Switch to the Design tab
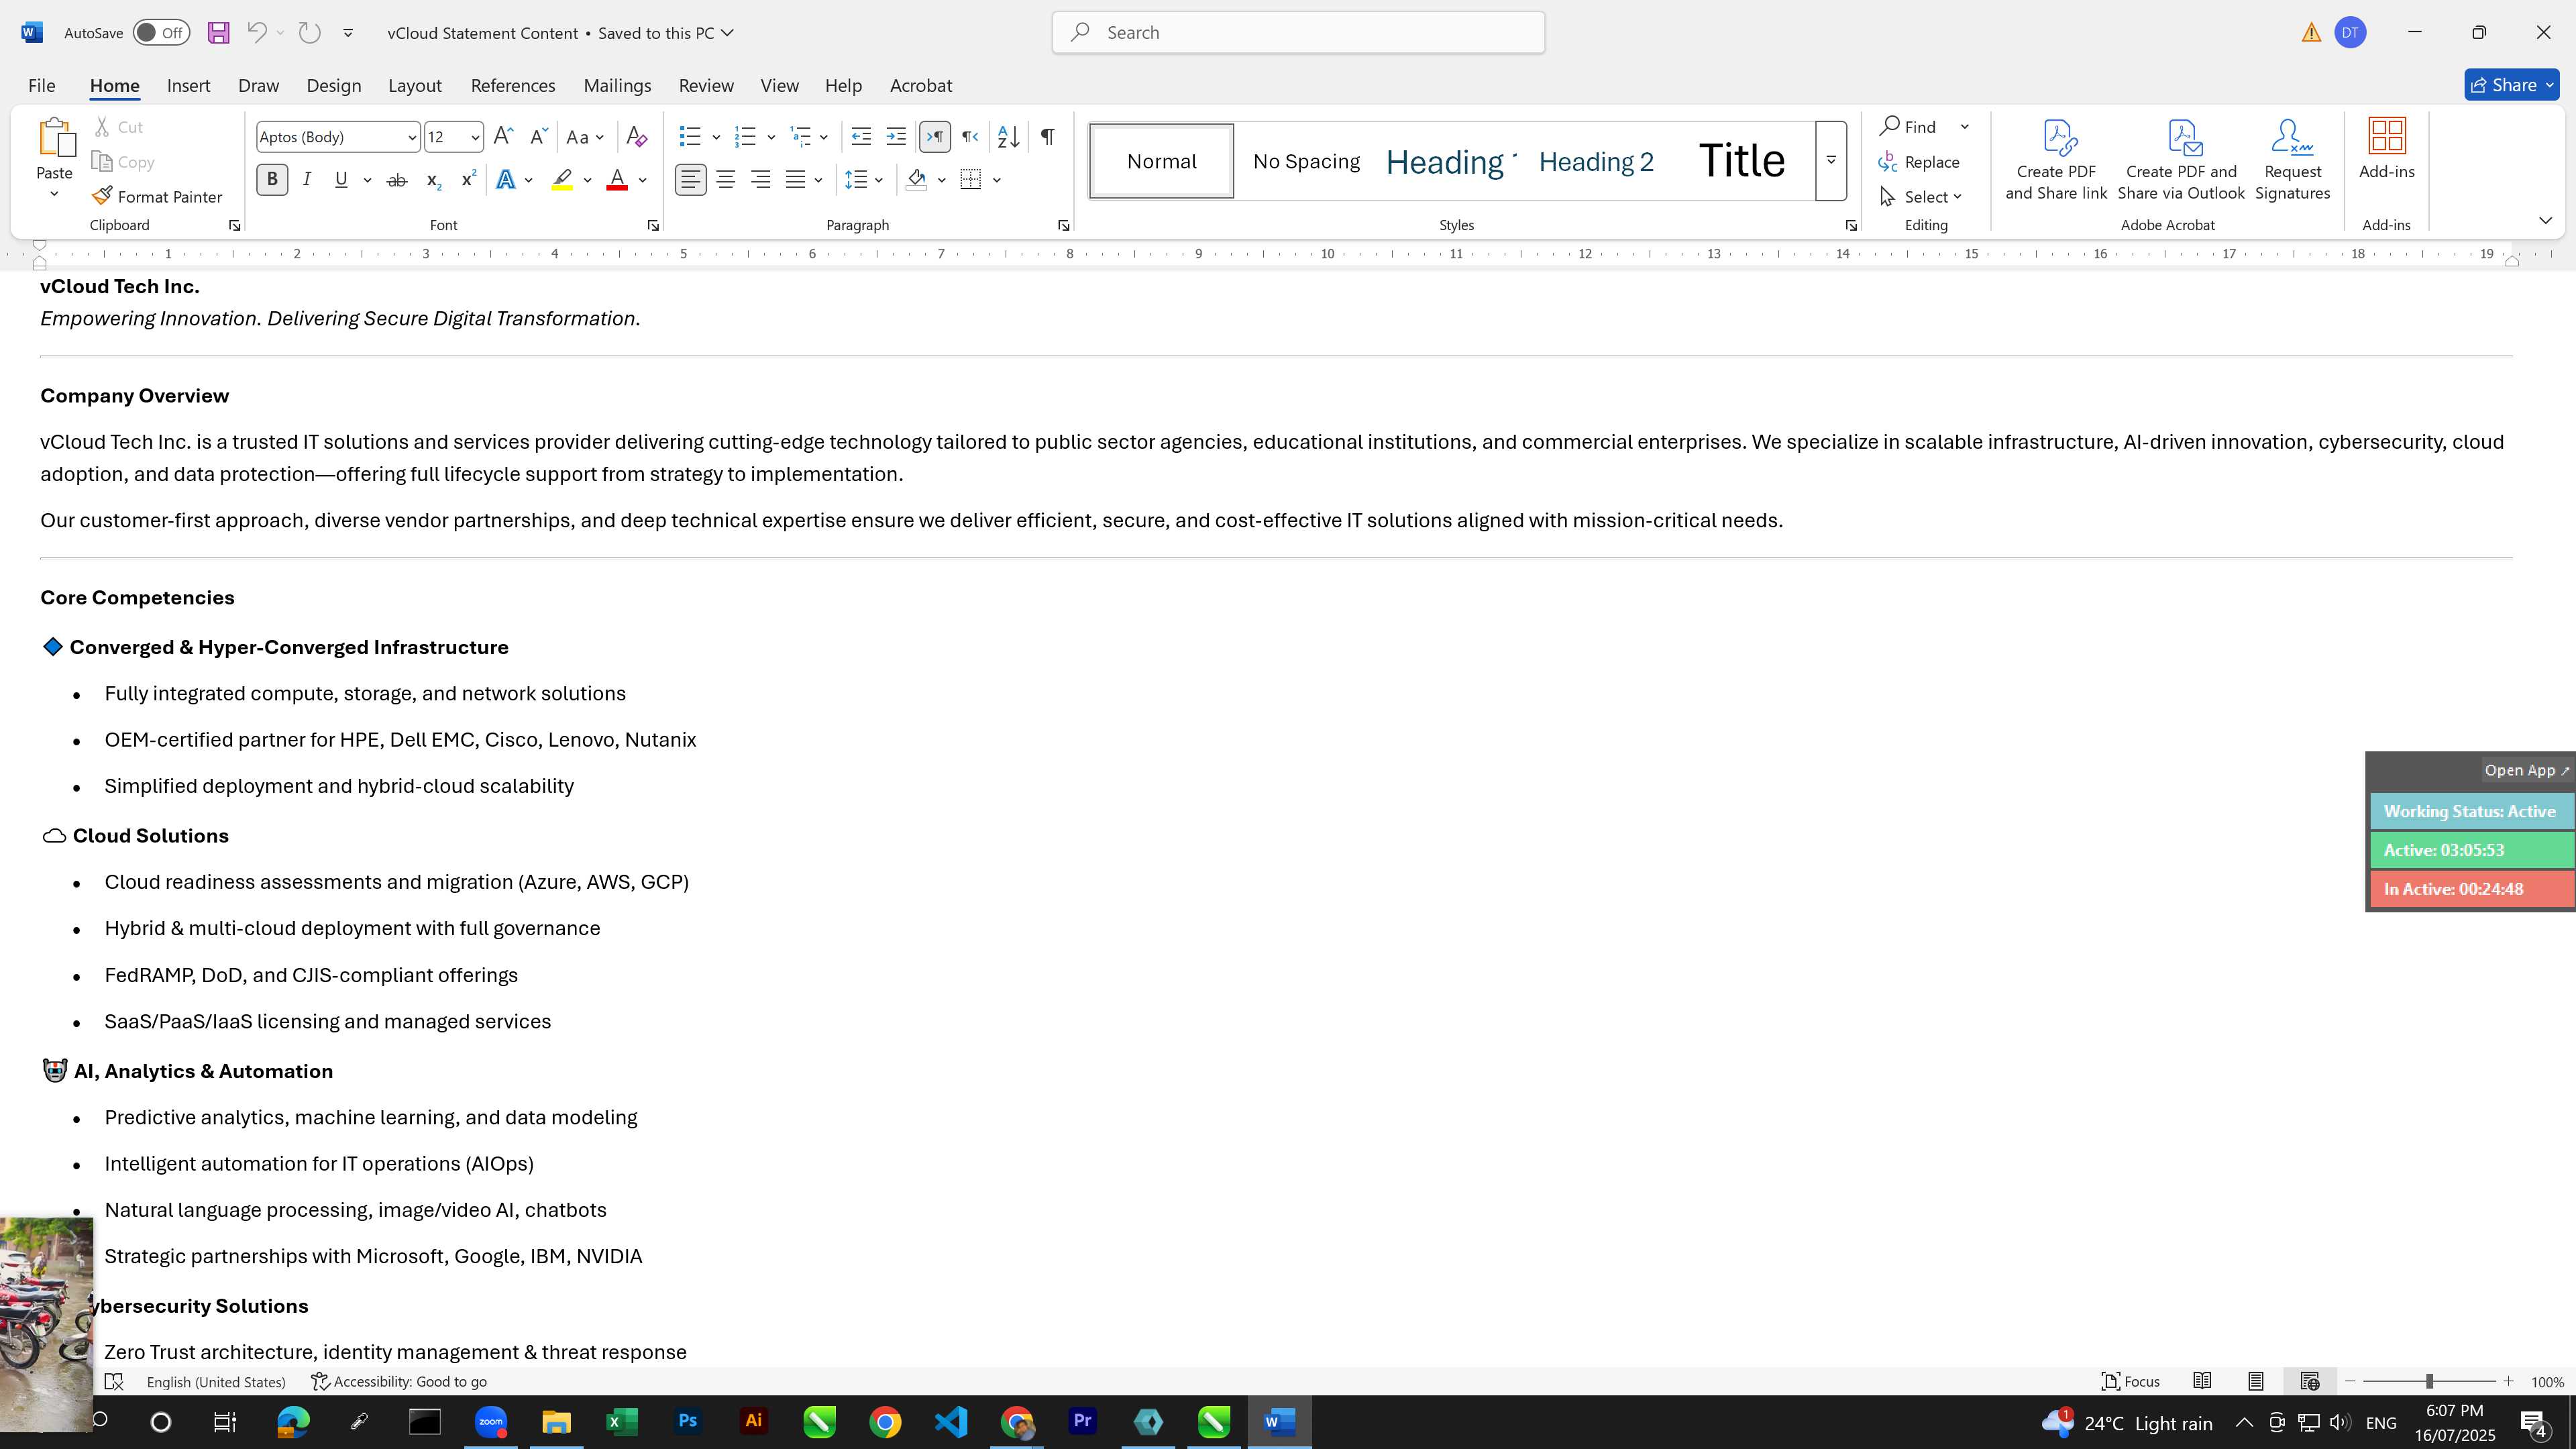The height and width of the screenshot is (1449, 2576). click(333, 86)
